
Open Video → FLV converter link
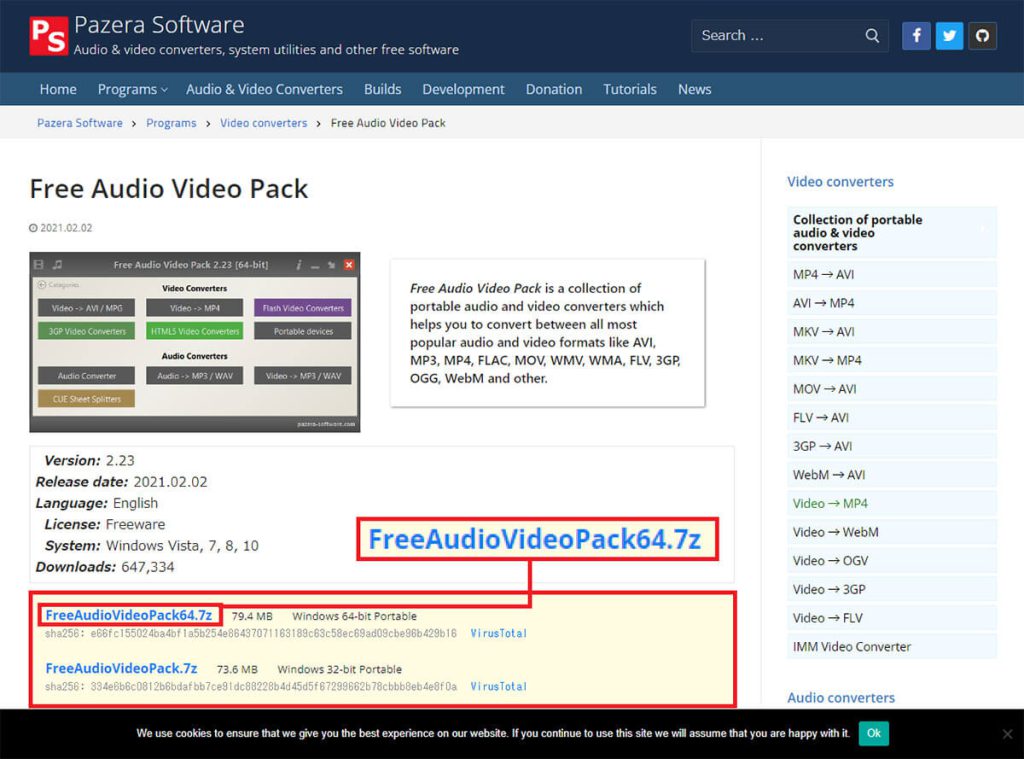coord(892,618)
